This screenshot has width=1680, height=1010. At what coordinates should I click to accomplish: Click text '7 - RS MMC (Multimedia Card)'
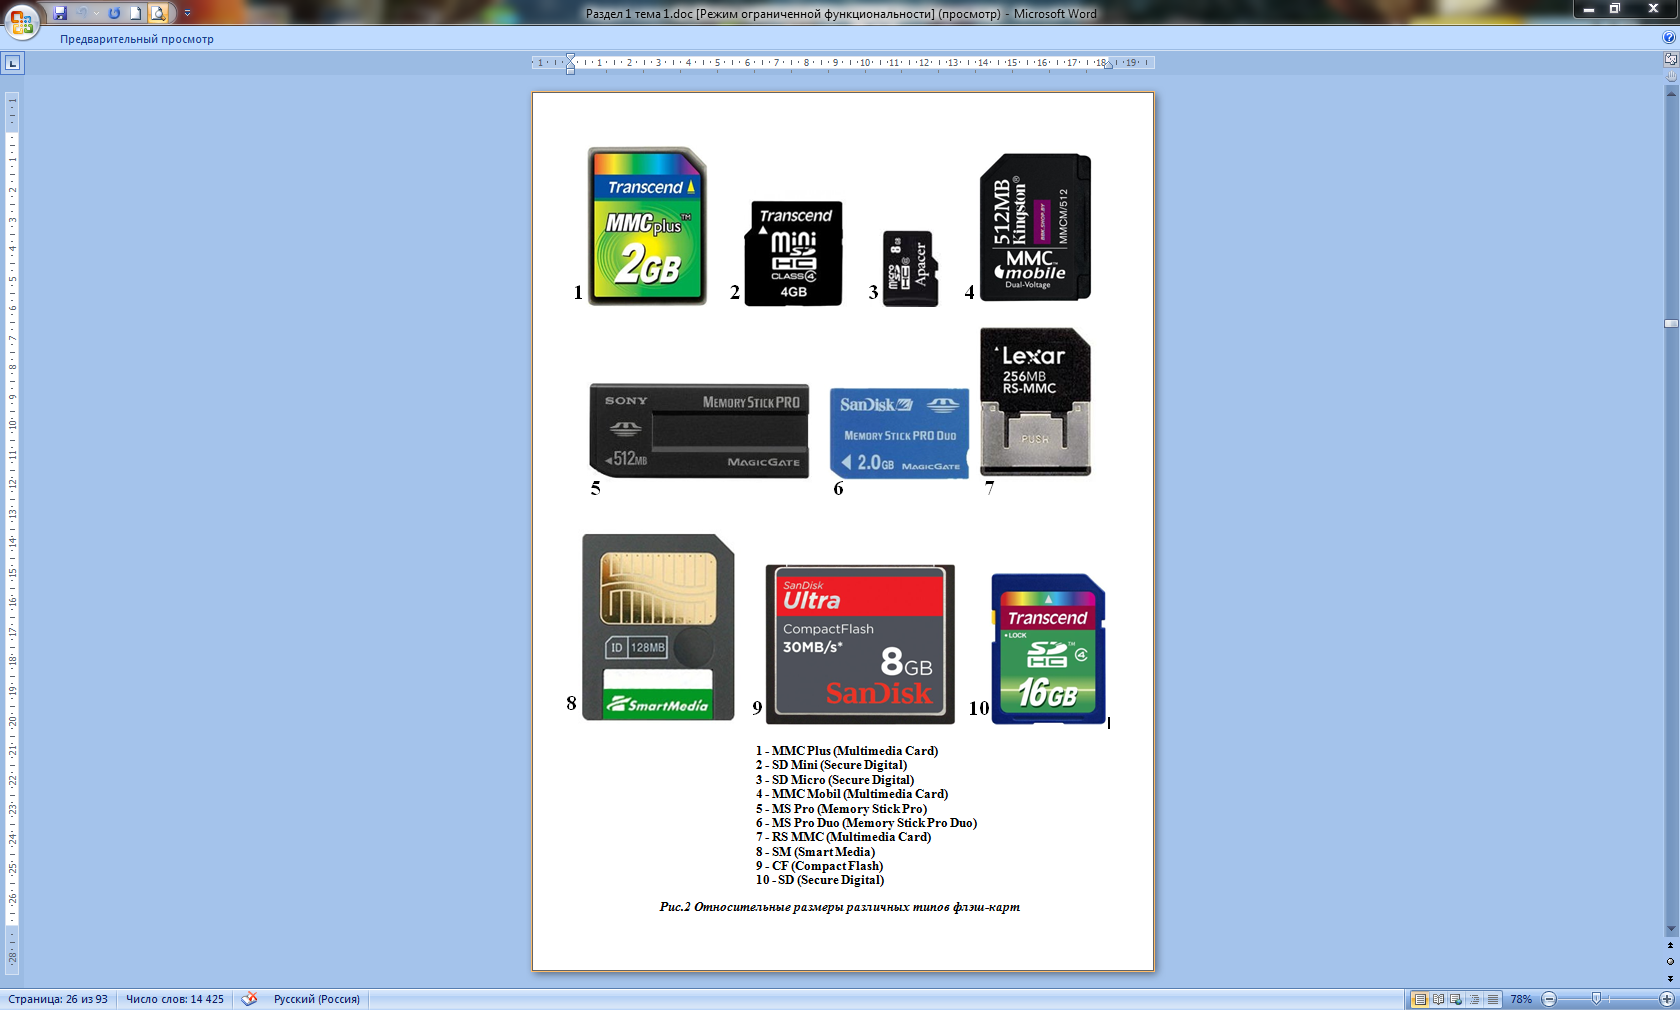[x=843, y=837]
